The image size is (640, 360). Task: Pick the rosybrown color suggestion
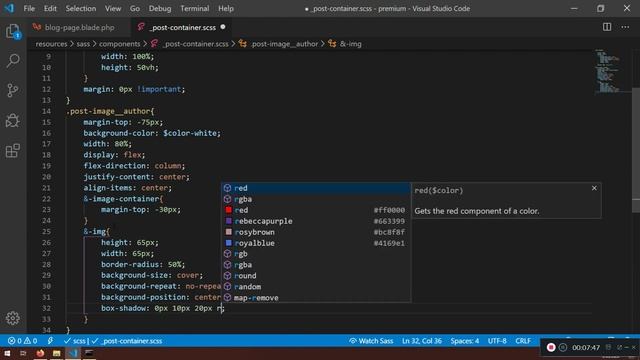pyautogui.click(x=316, y=232)
